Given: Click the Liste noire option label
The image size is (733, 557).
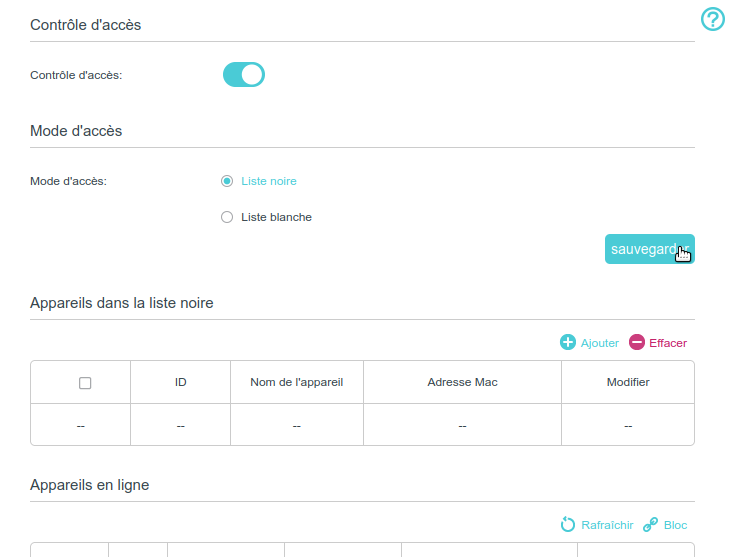Looking at the screenshot, I should (x=269, y=181).
